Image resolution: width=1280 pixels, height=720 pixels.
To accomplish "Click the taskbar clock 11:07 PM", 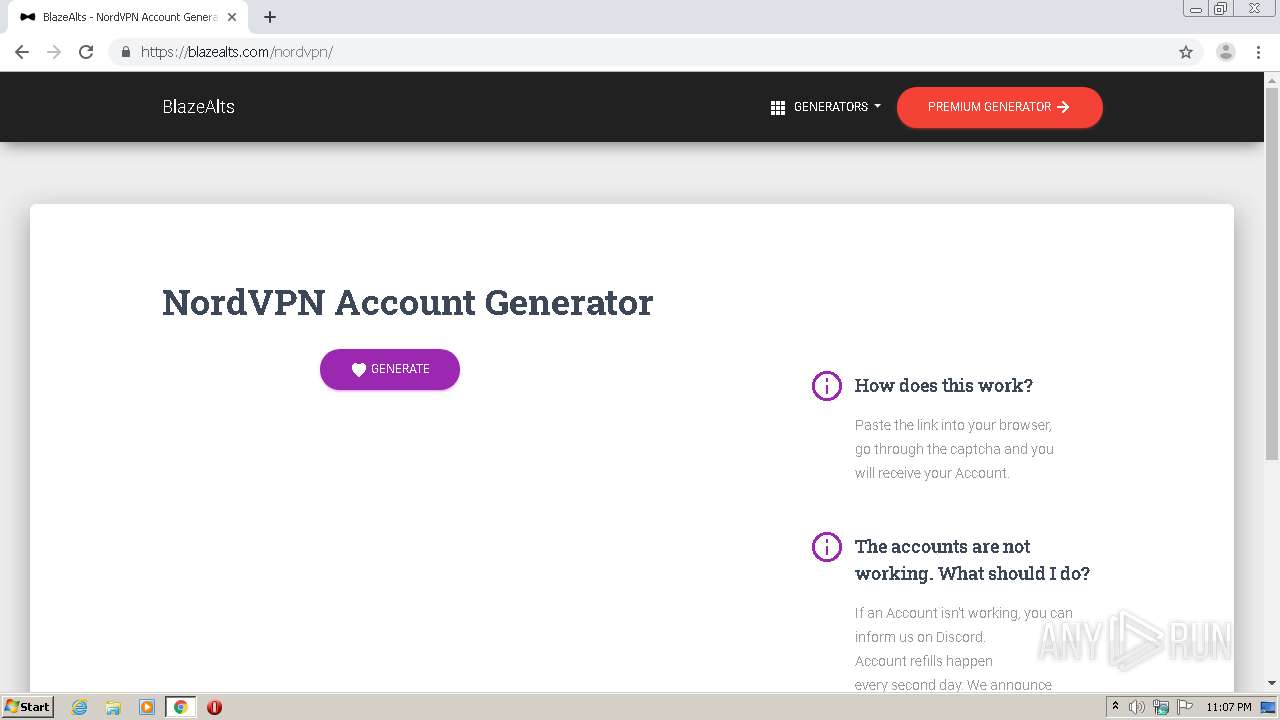I will (1229, 707).
